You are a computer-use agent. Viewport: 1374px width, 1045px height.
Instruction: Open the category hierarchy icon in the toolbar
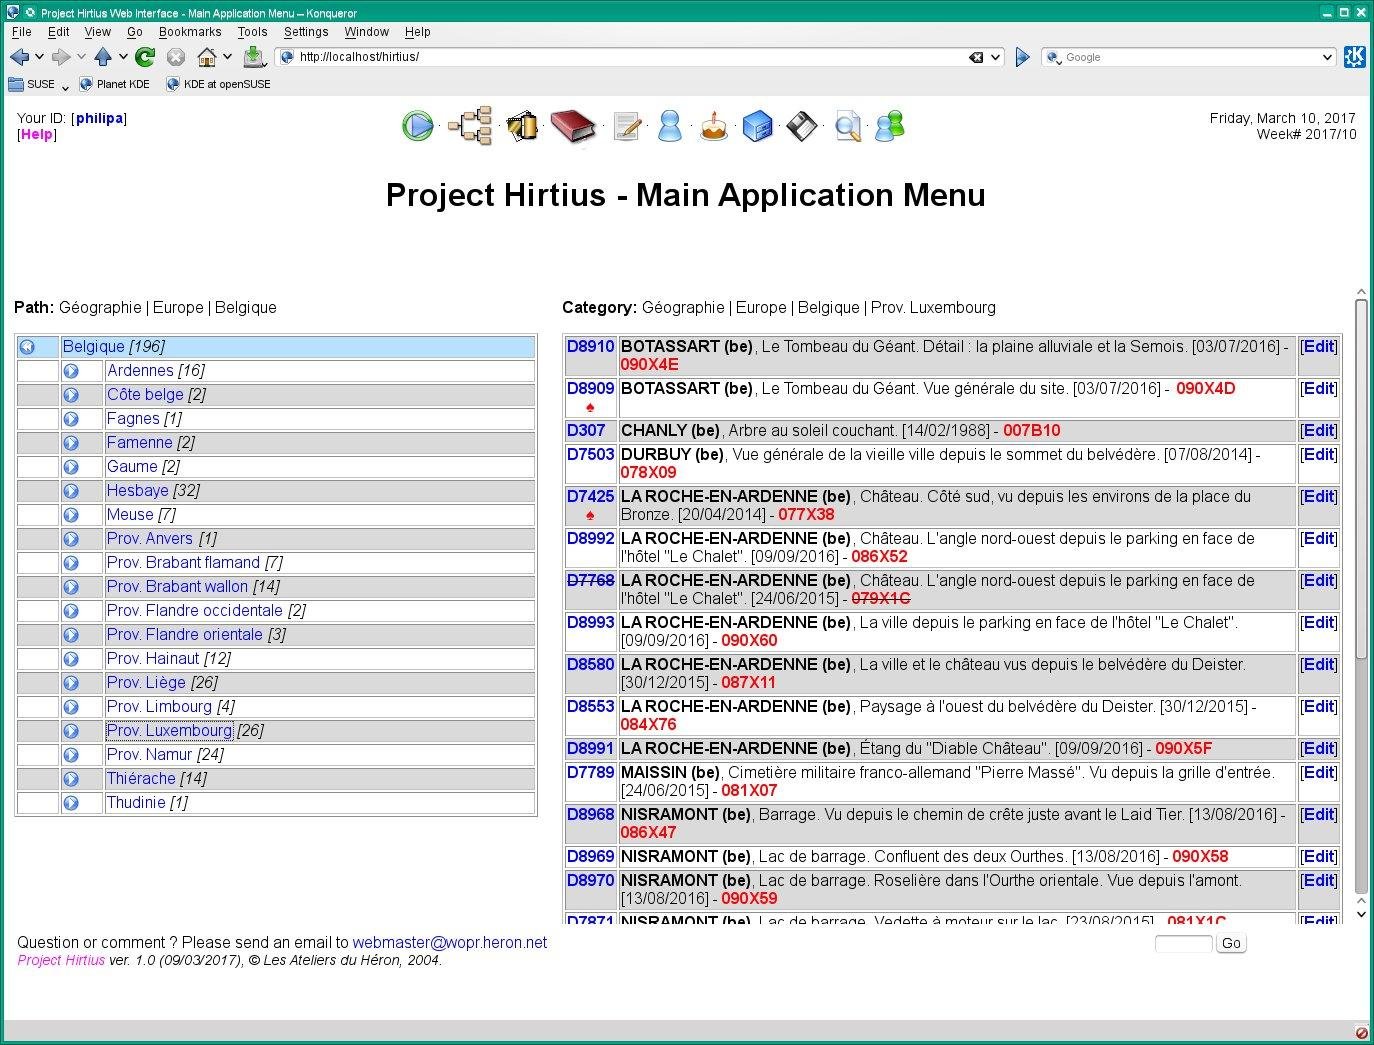tap(470, 125)
